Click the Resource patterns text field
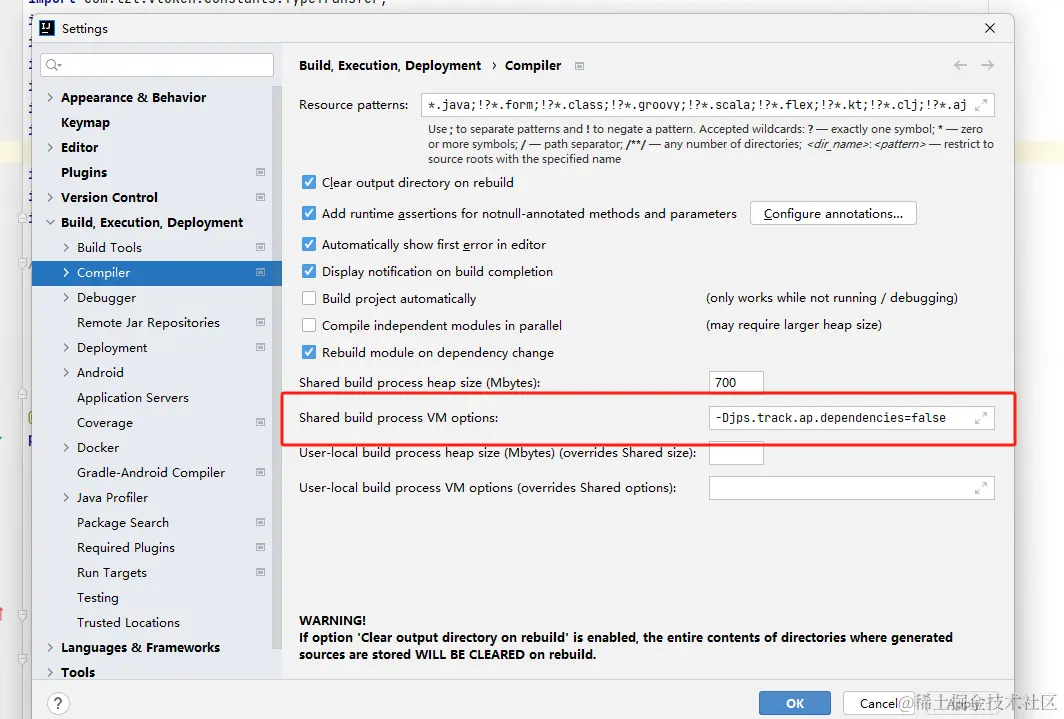Screen dimensions: 1064x719 [x=708, y=105]
